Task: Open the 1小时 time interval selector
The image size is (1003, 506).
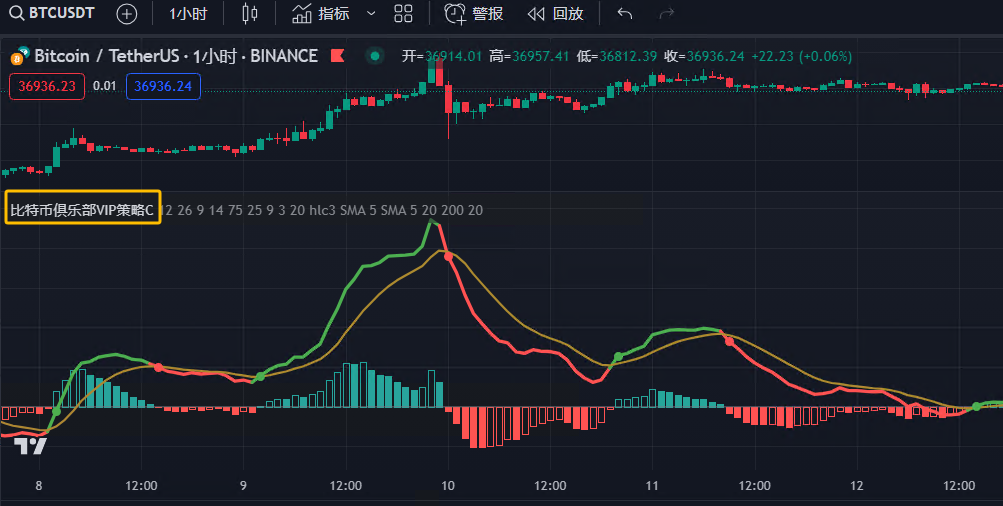Action: (188, 14)
